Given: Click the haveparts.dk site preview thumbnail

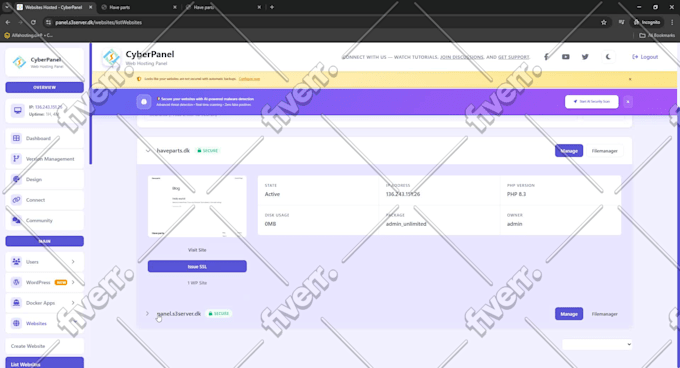Looking at the screenshot, I should click(x=197, y=206).
